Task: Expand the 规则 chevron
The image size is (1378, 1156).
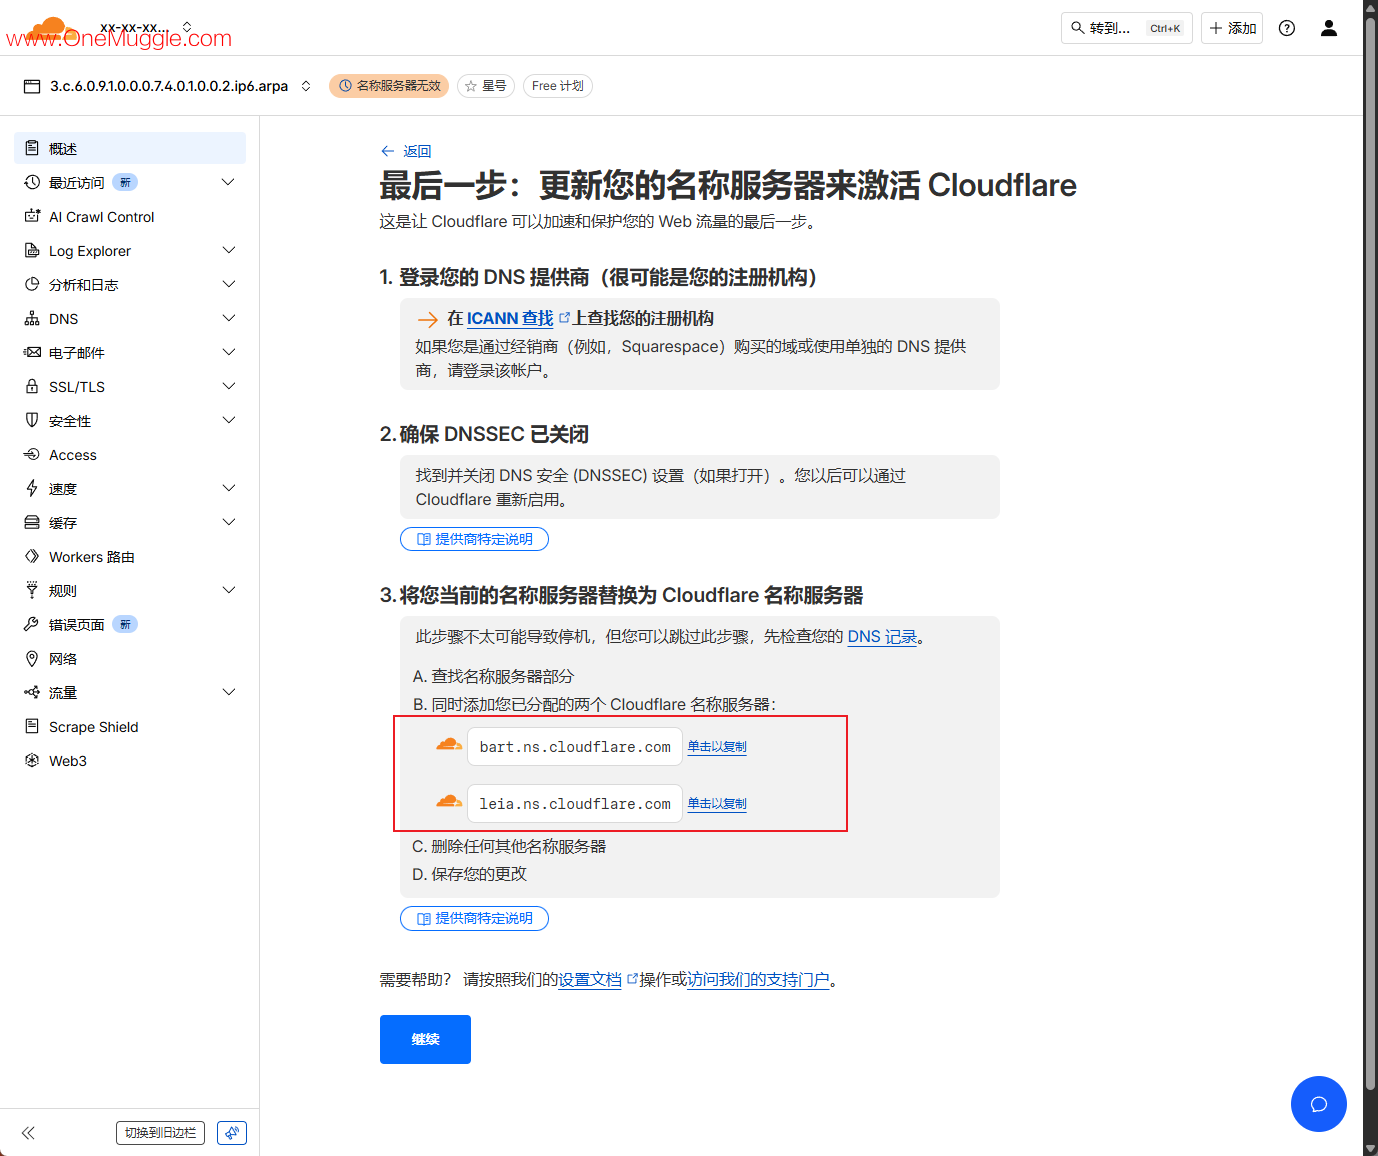Action: pos(228,590)
